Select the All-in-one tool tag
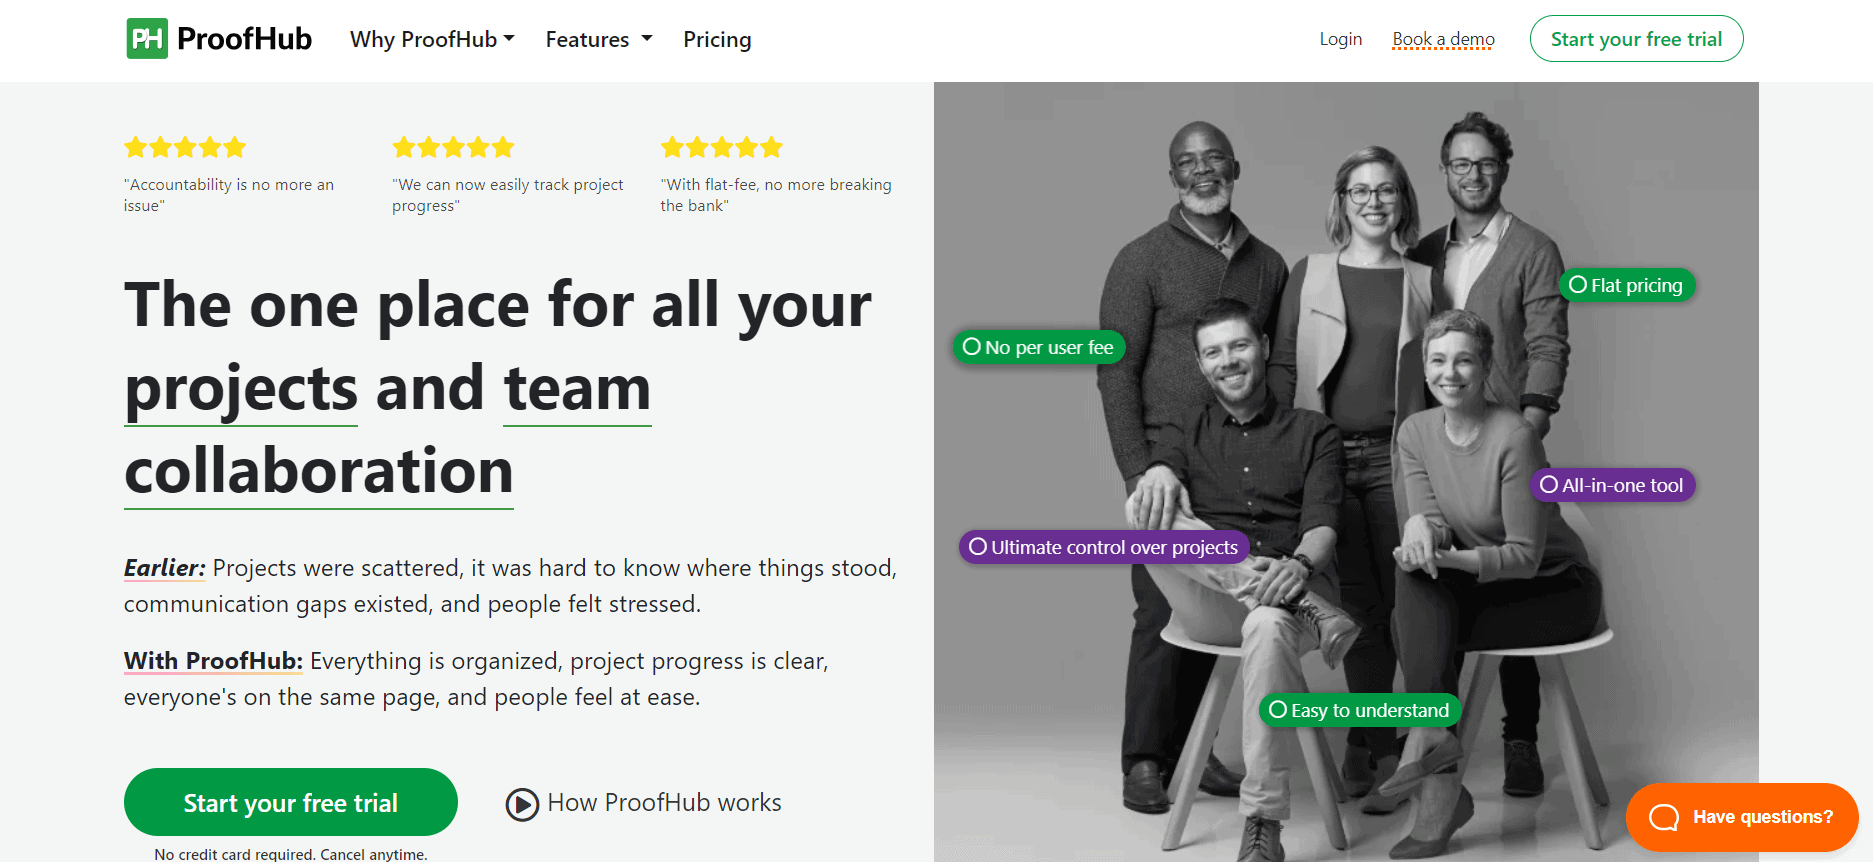The image size is (1873, 862). click(1612, 485)
